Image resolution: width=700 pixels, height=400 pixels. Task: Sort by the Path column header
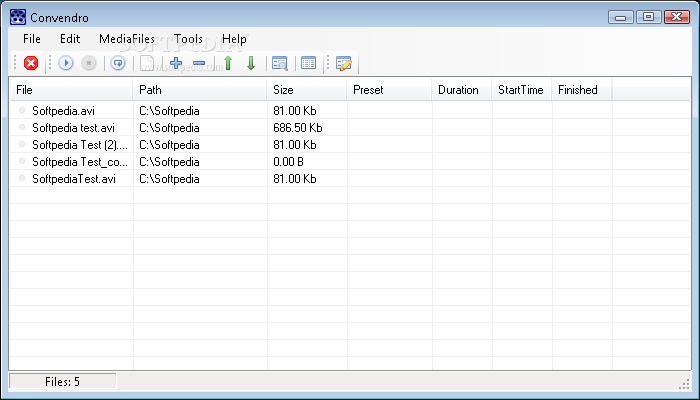click(200, 90)
